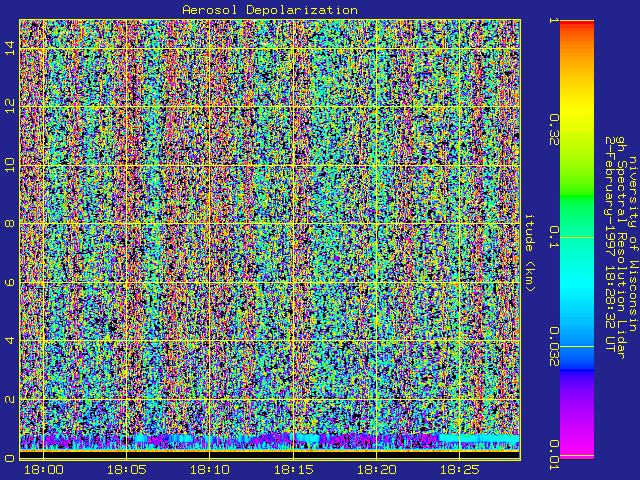
Task: Click the 18:00 time axis label
Action: (x=44, y=470)
